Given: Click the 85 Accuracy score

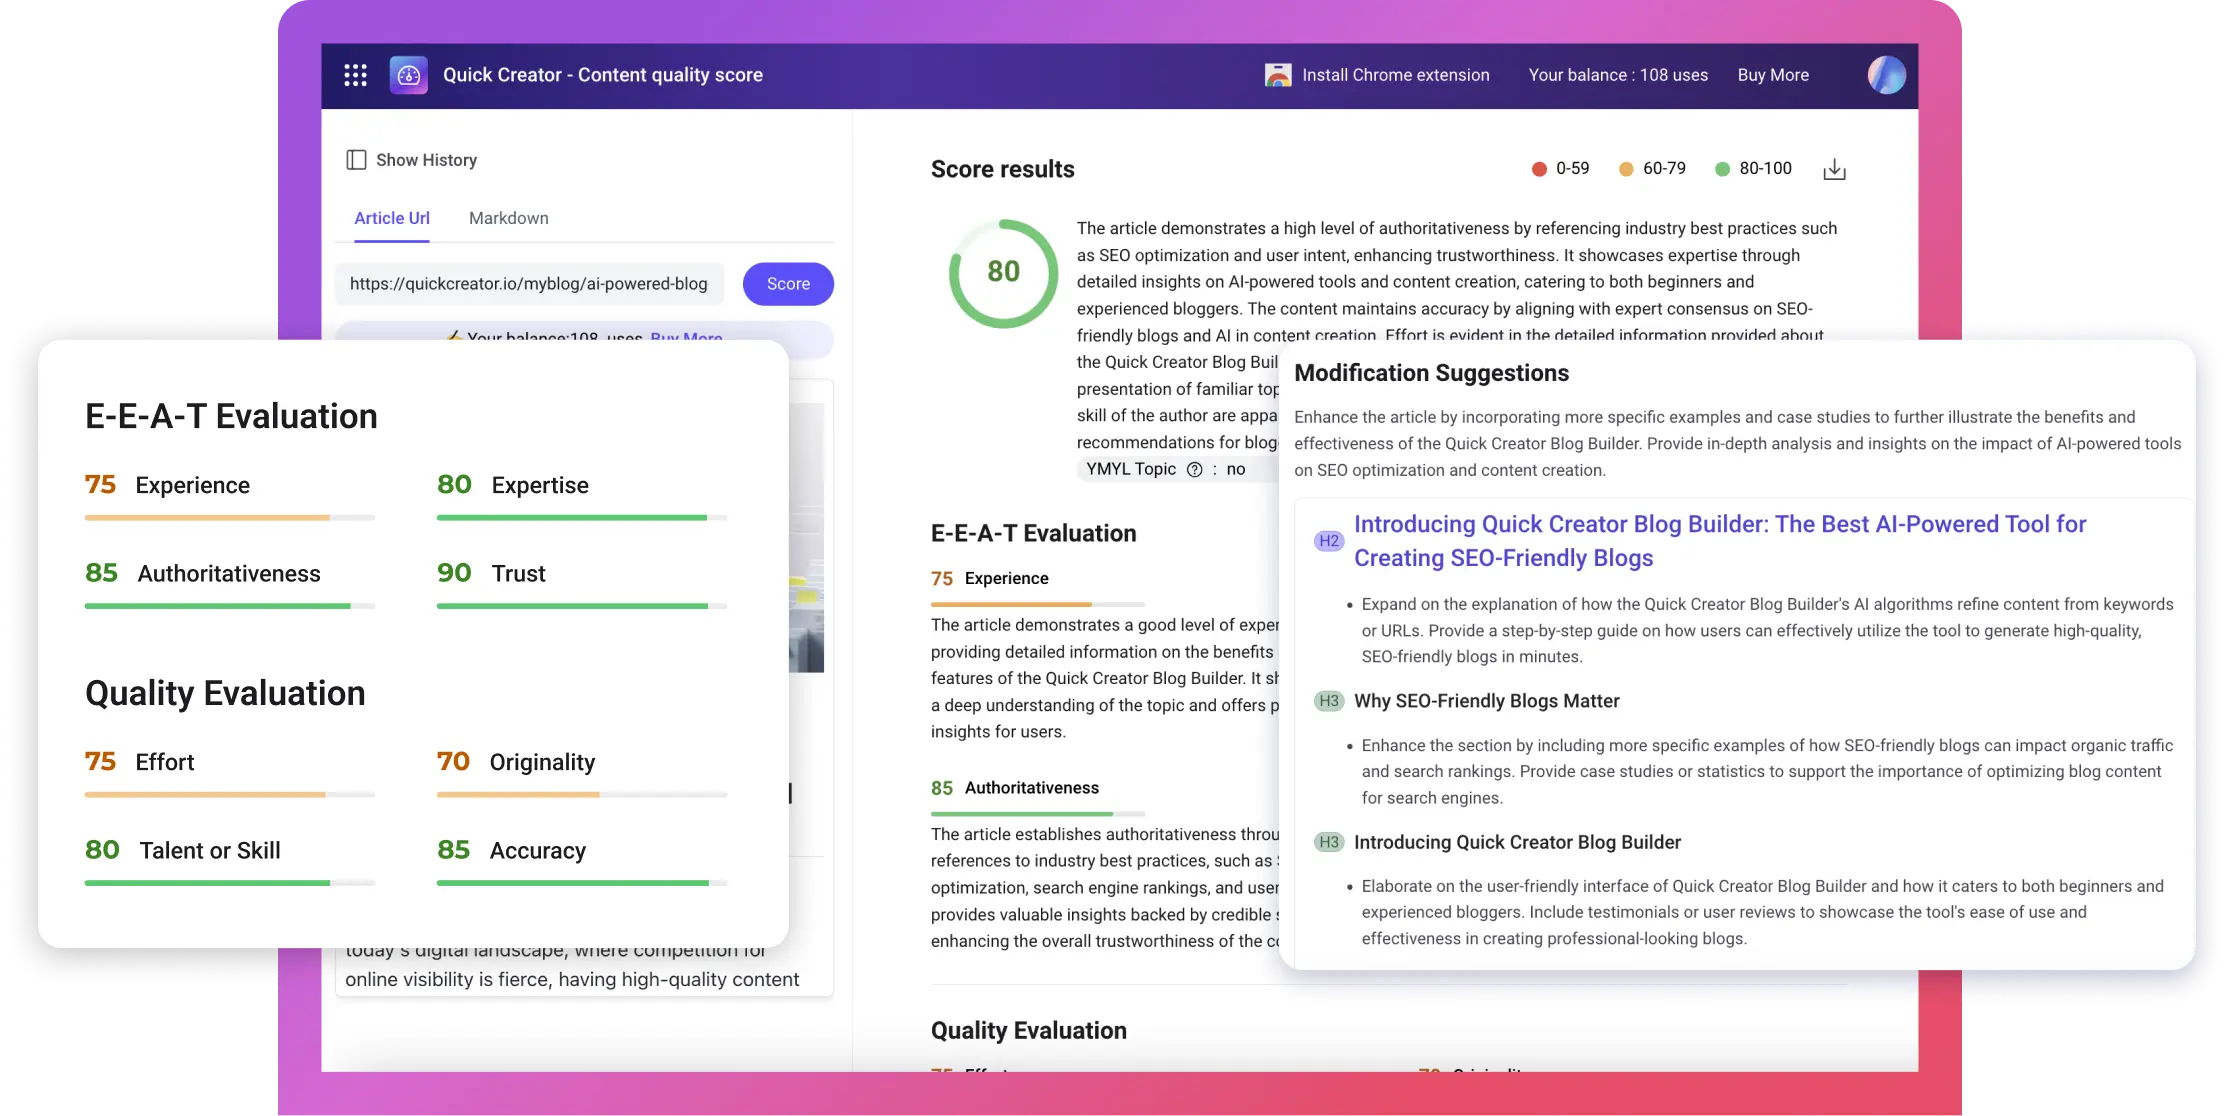Looking at the screenshot, I should tap(511, 850).
